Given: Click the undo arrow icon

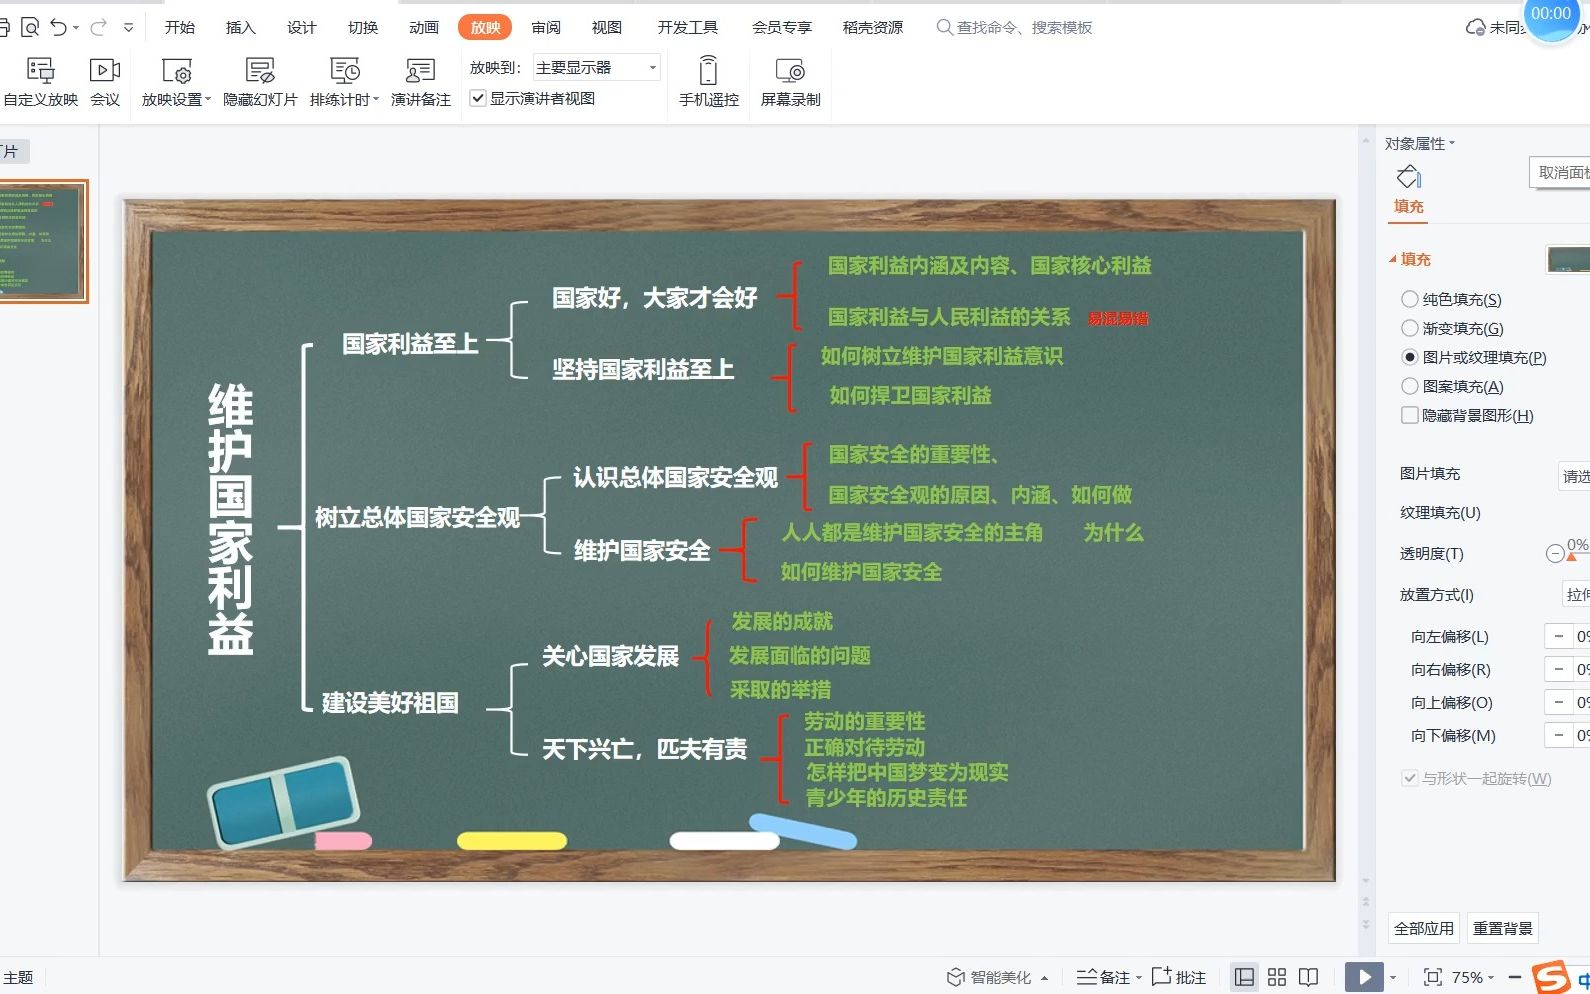Looking at the screenshot, I should tap(59, 28).
